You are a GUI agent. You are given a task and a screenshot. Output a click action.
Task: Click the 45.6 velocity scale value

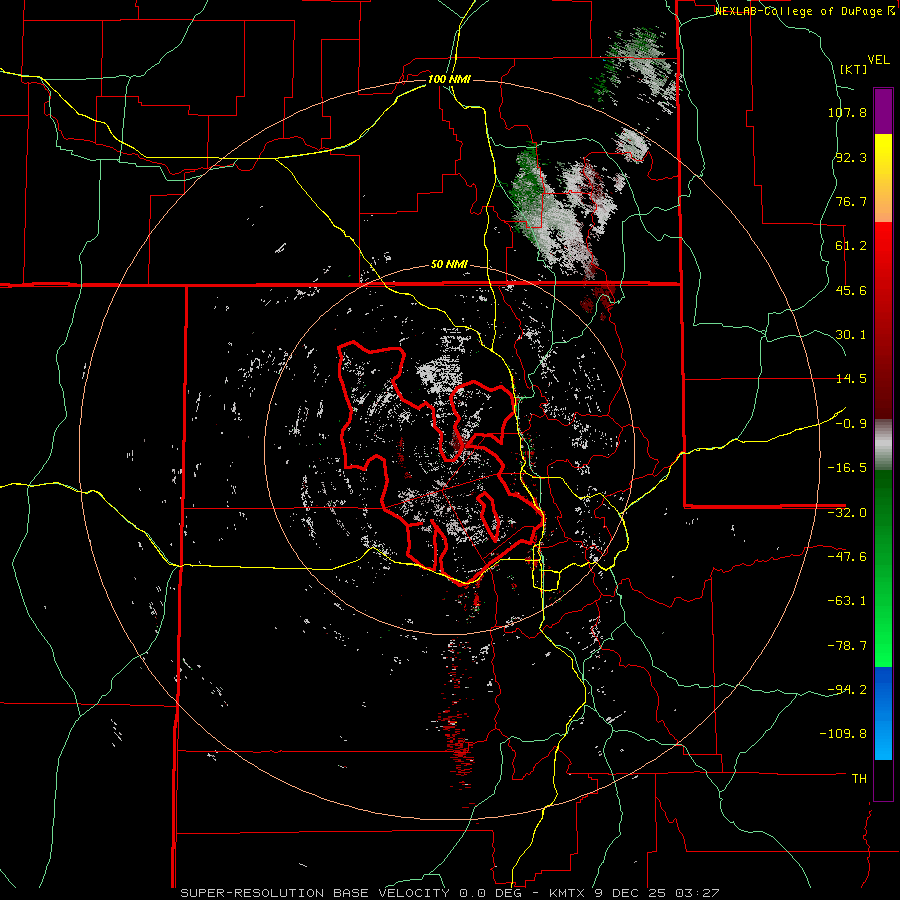[x=851, y=290]
